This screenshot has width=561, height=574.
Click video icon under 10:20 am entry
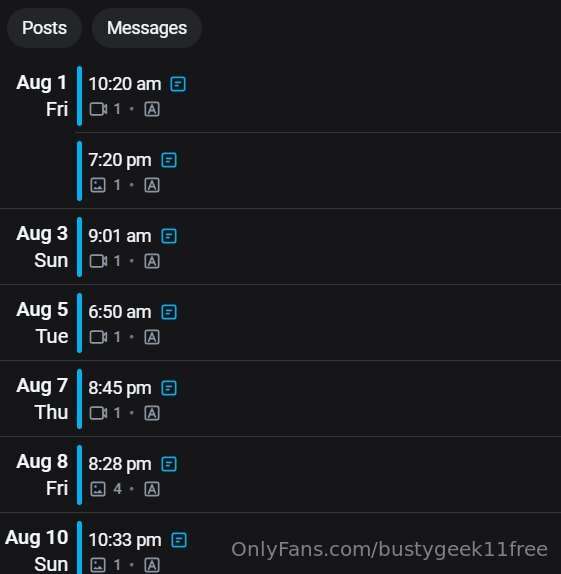tap(98, 109)
